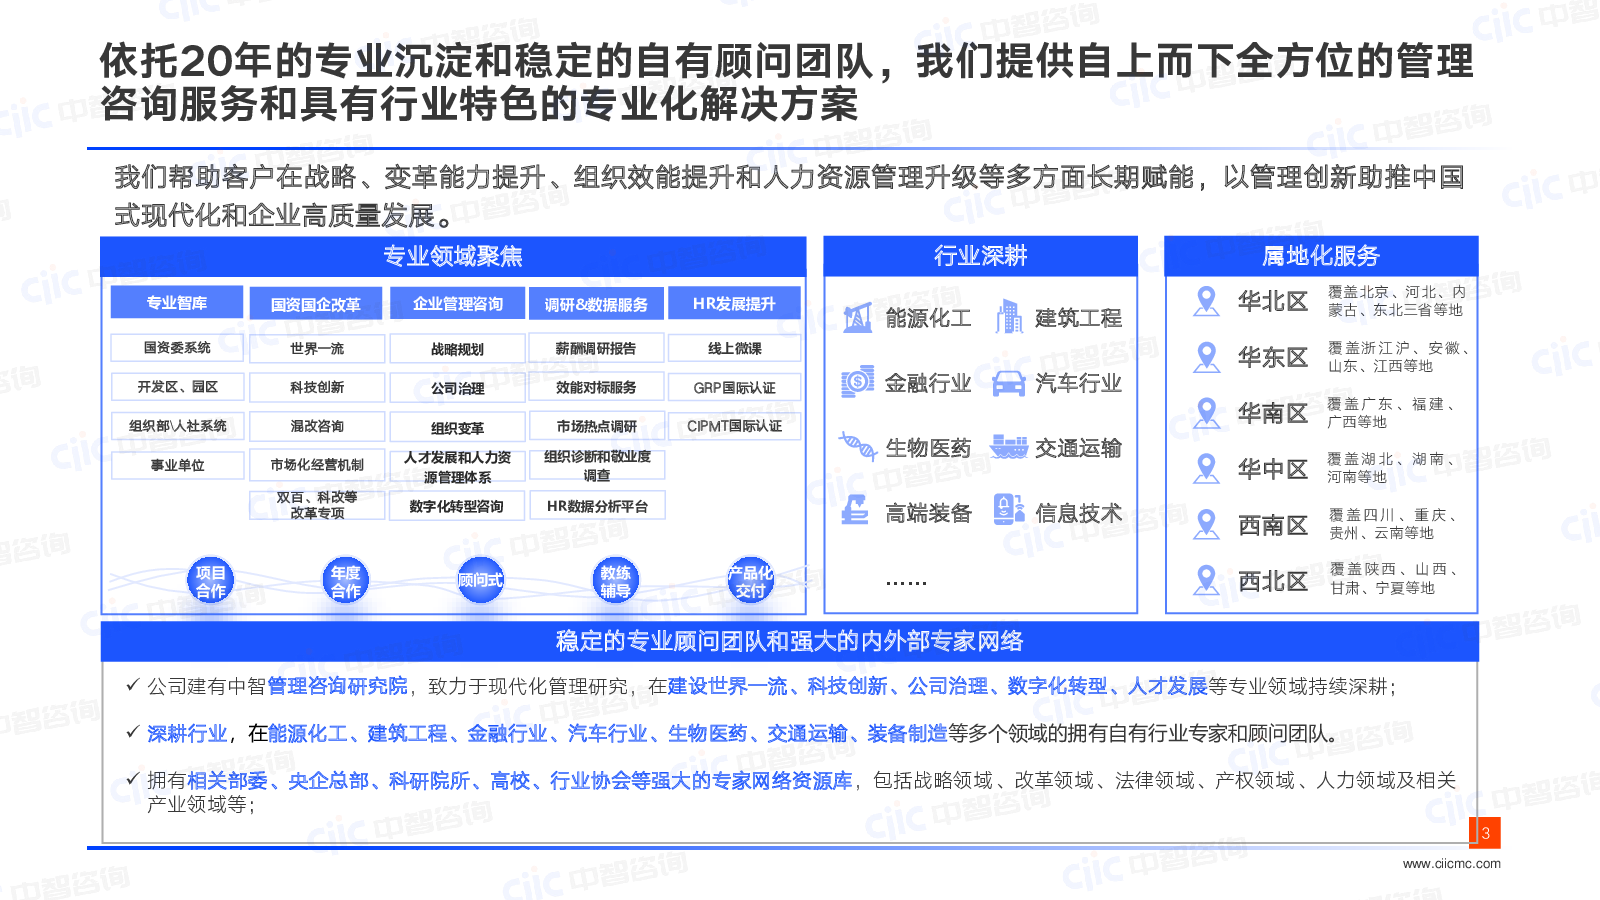Click the 战略规划 box
Image resolution: width=1600 pixels, height=900 pixels.
[x=457, y=349]
